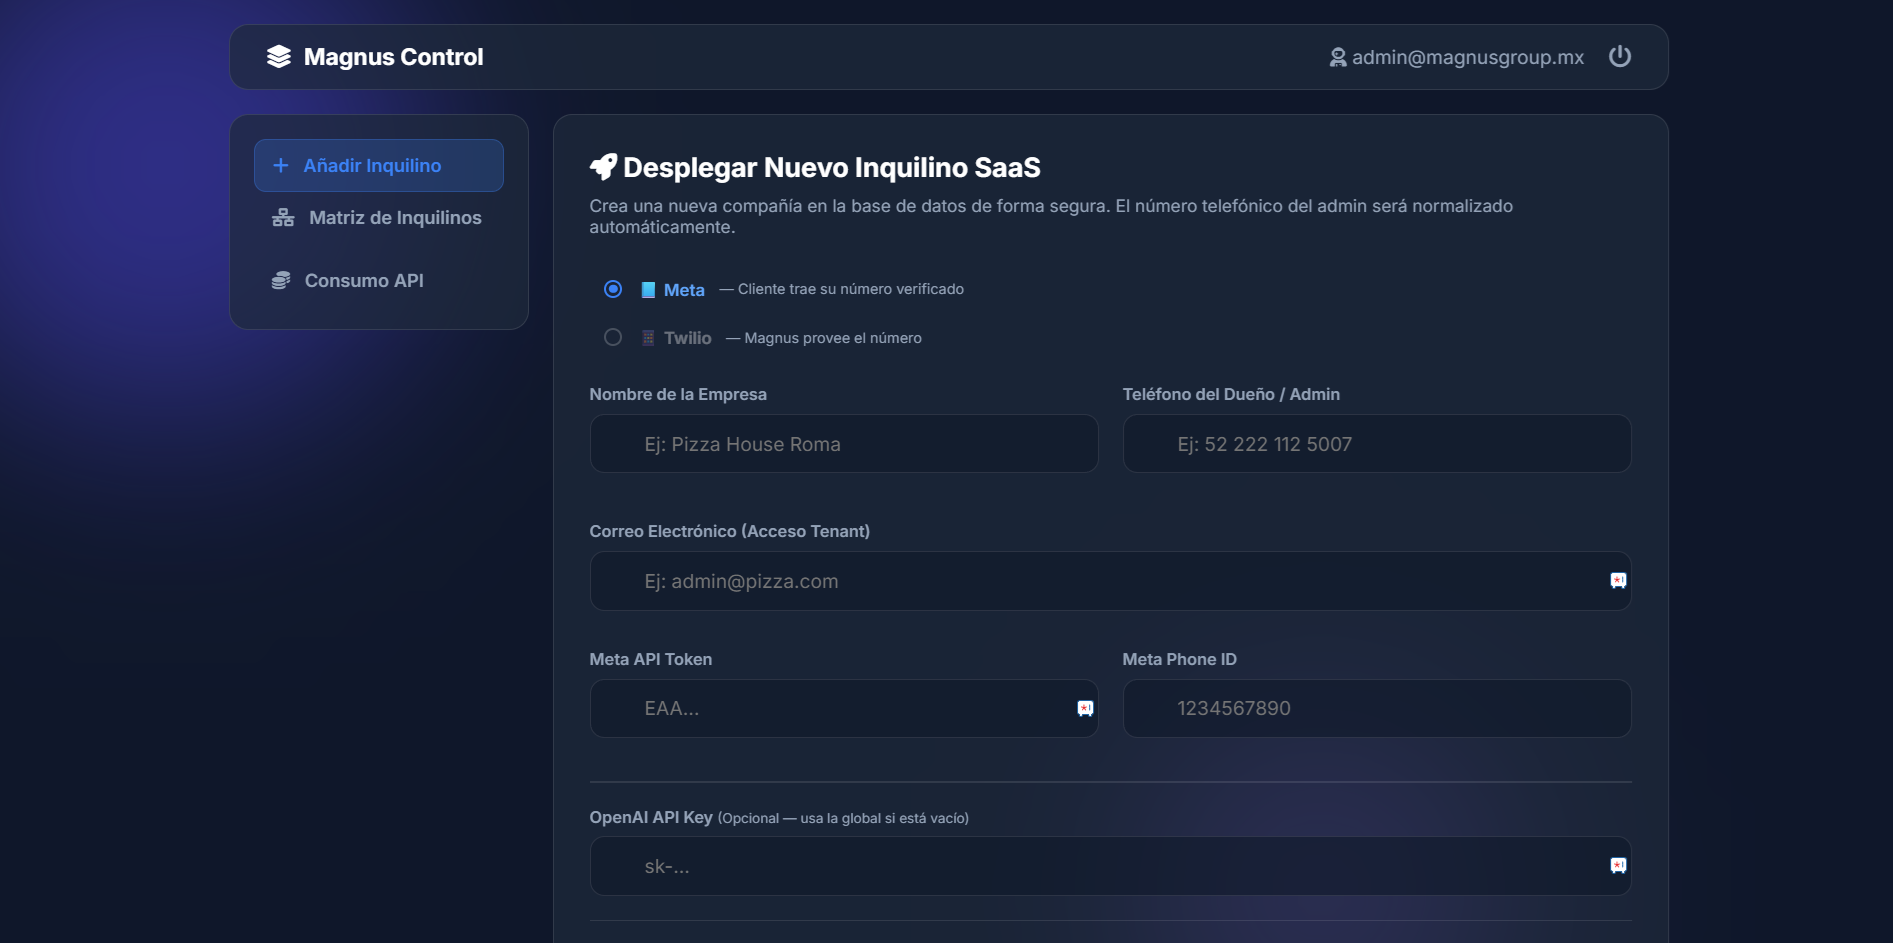Click the Twilio grid icon
This screenshot has height=943, width=1893.
click(x=648, y=338)
